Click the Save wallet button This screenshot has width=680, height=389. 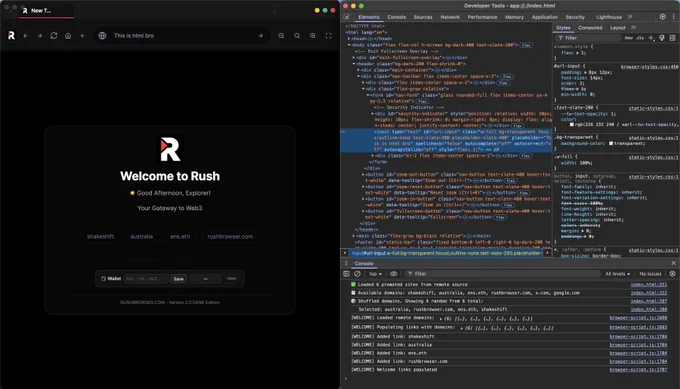tap(179, 279)
